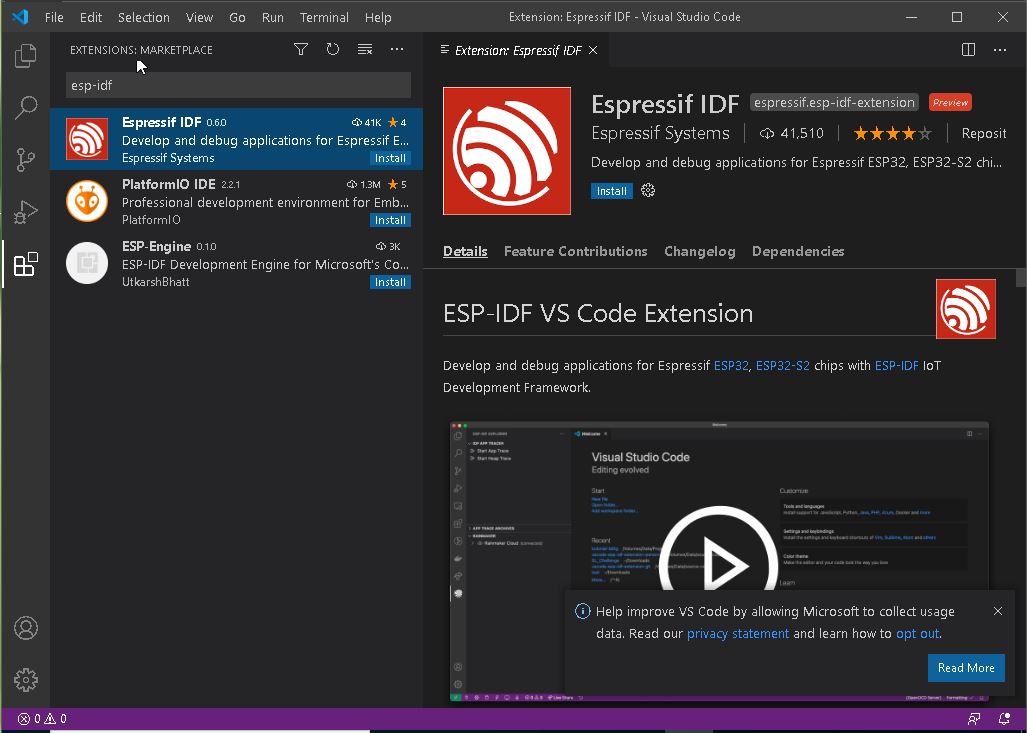
Task: Select the ESP-Engine extension row
Action: coord(236,263)
